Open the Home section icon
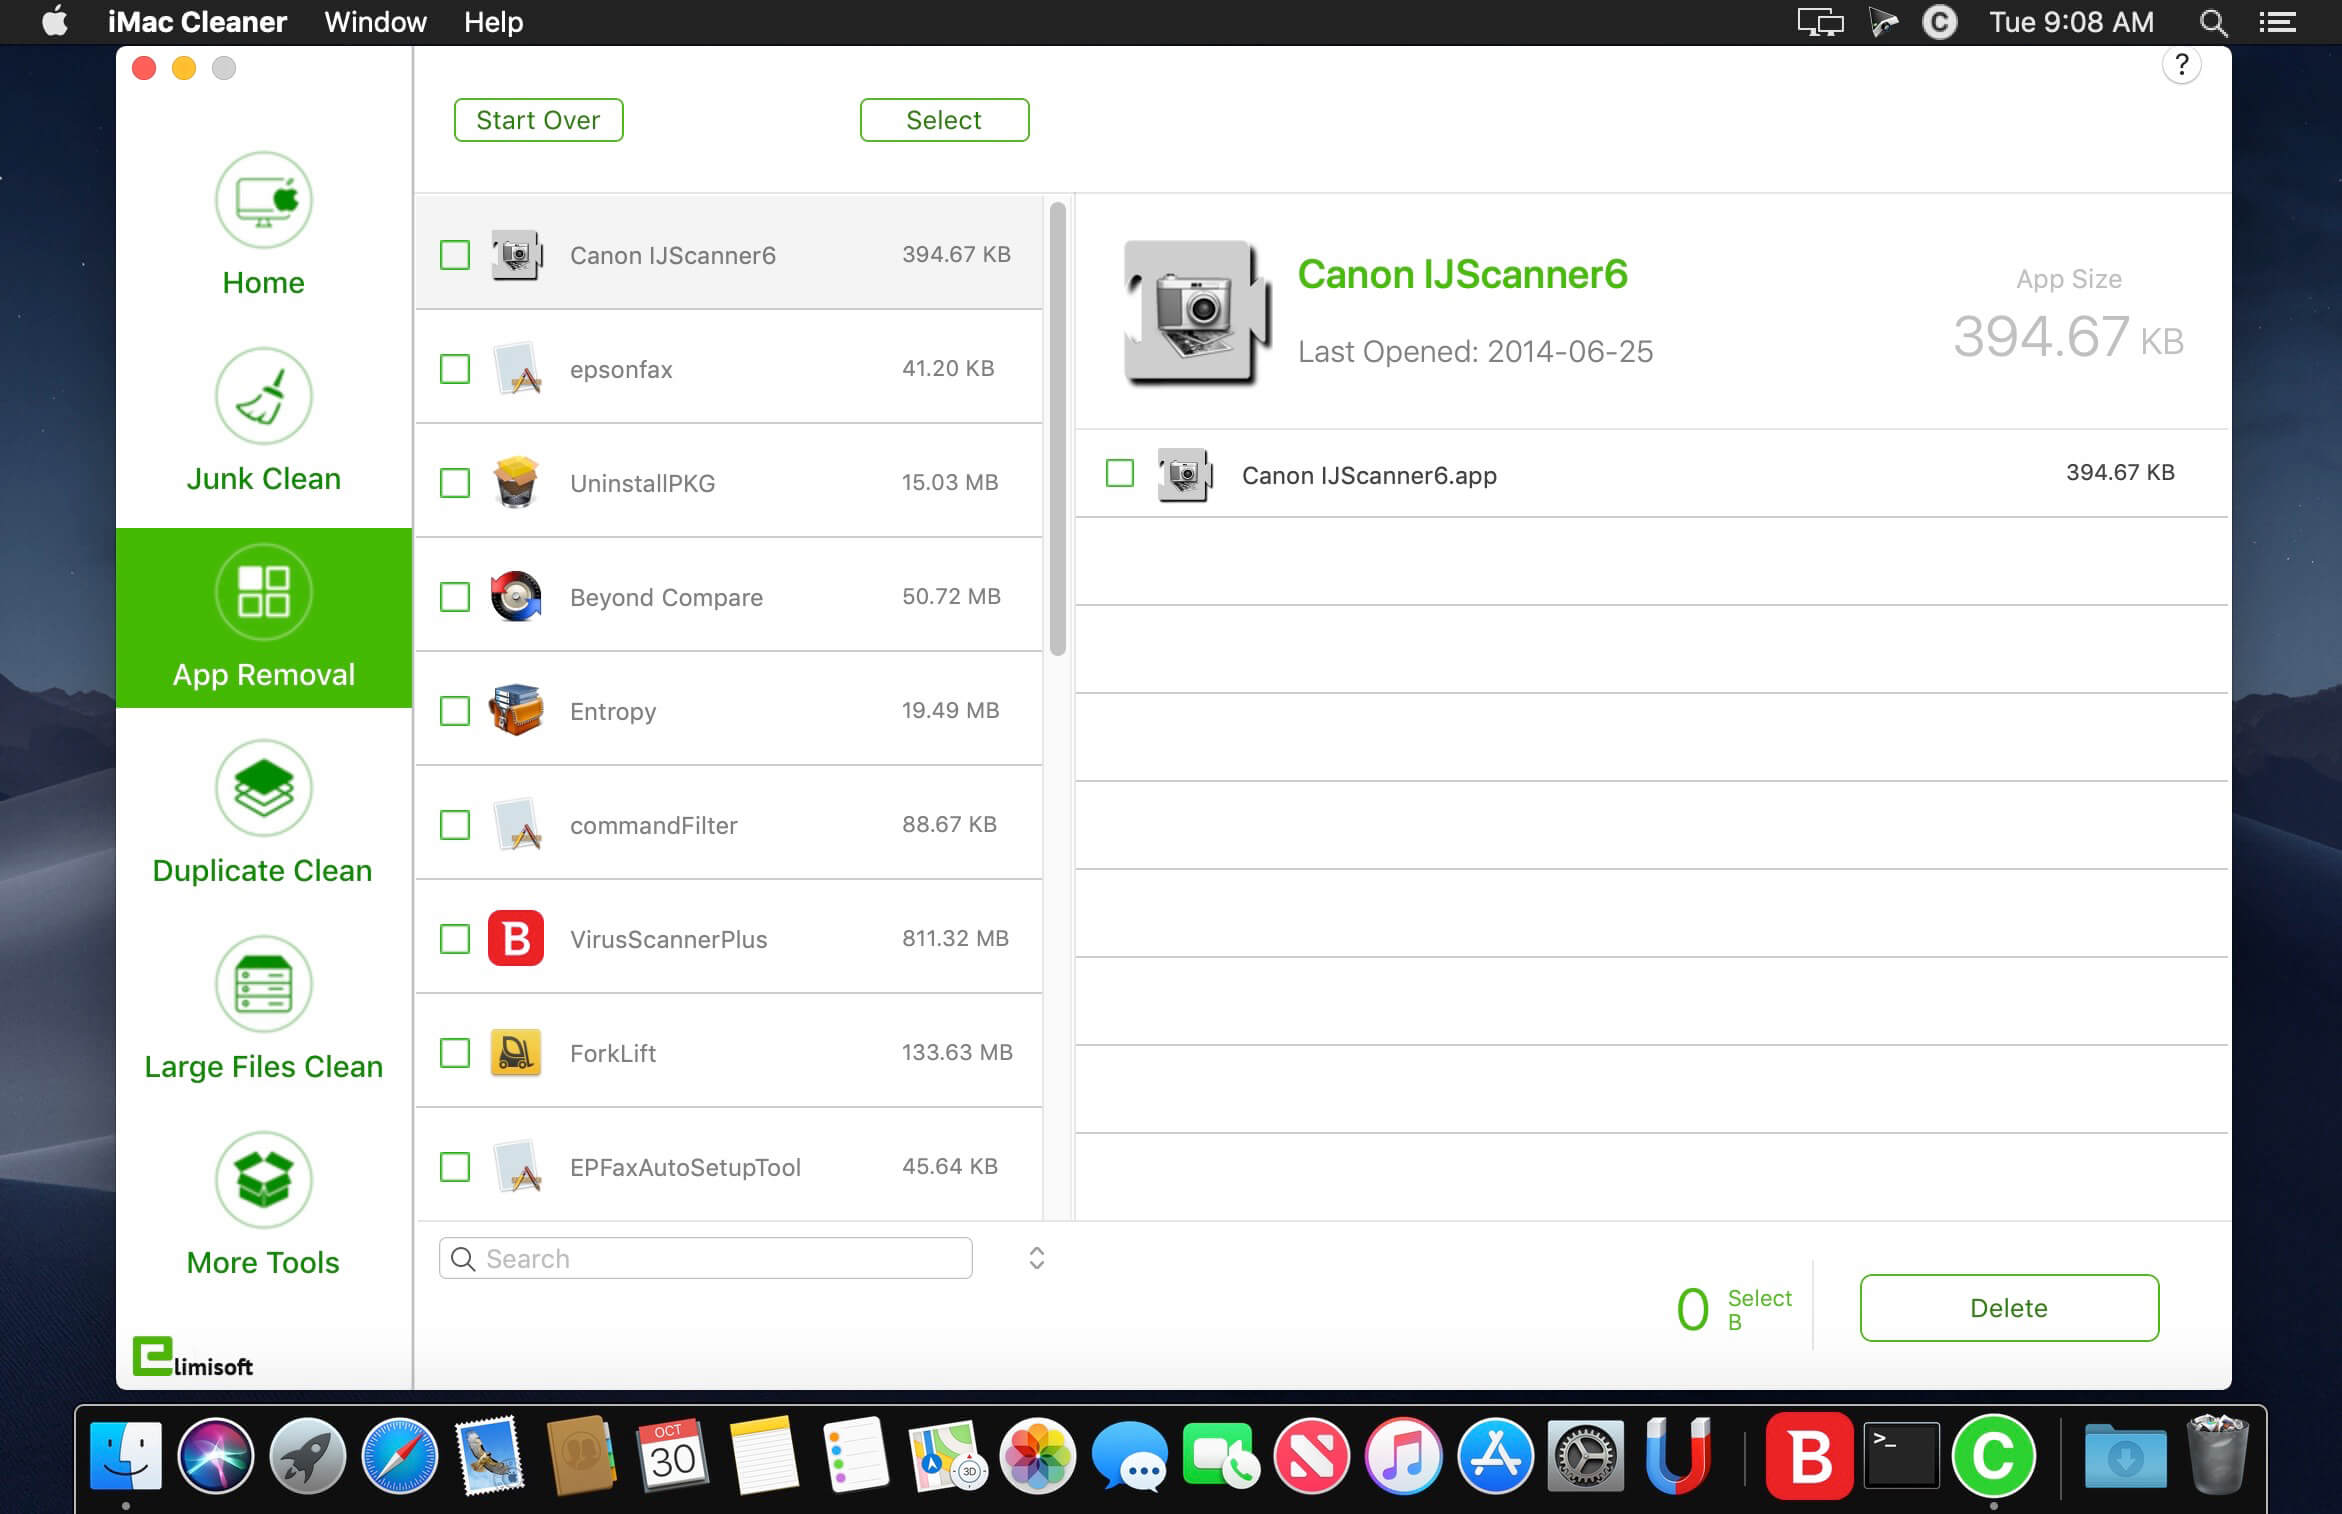 point(264,200)
